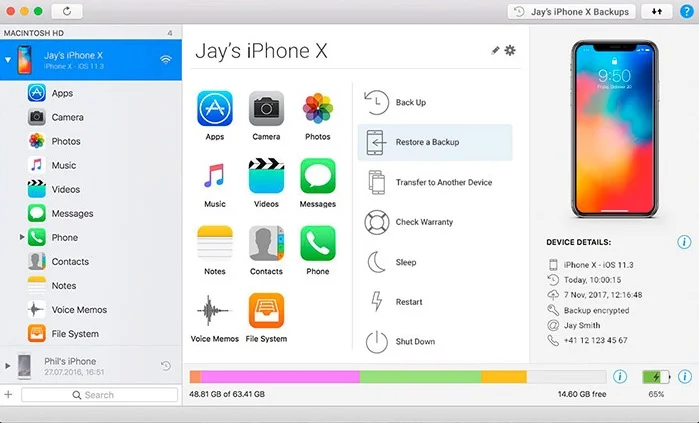This screenshot has height=423, width=699.
Task: Click the transfer arrows toolbar button
Action: [x=657, y=12]
